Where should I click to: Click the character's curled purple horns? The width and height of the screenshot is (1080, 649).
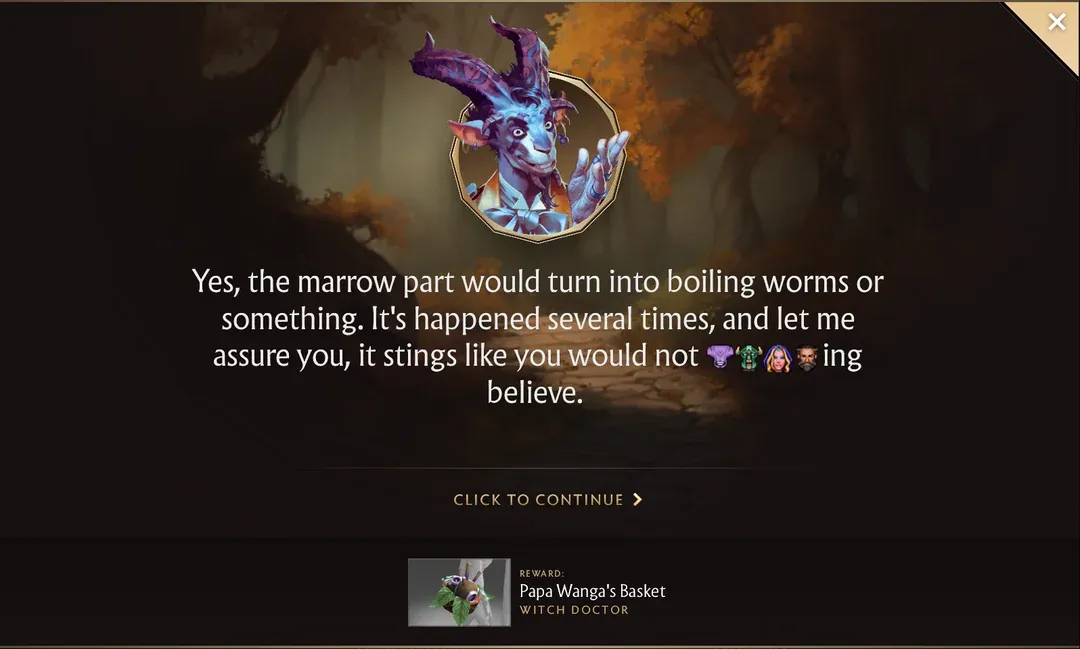474,64
